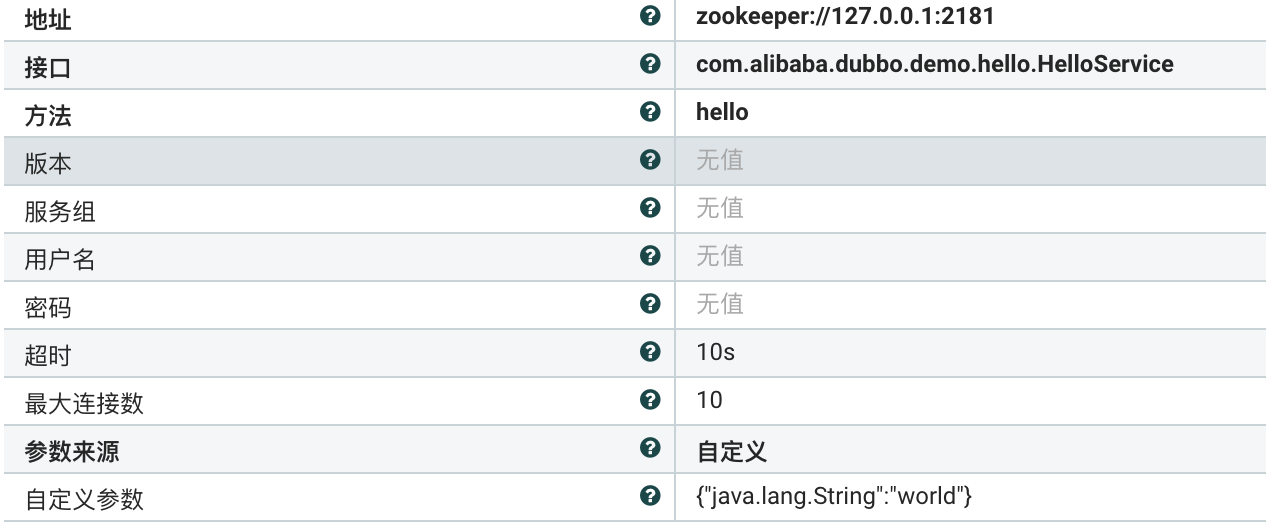The image size is (1266, 526).
Task: Click the help icon beside 接口
Action: [650, 64]
